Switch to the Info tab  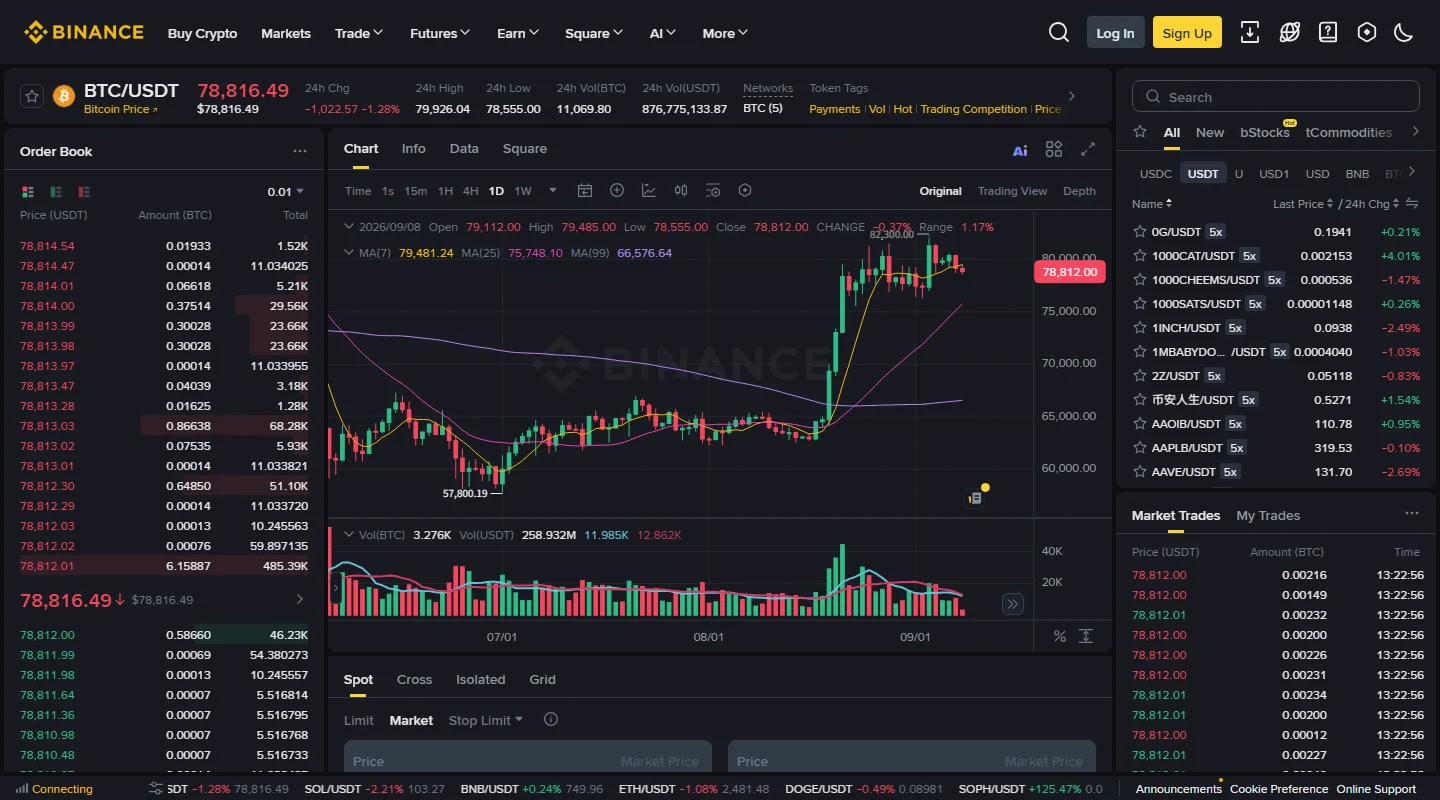click(x=413, y=149)
